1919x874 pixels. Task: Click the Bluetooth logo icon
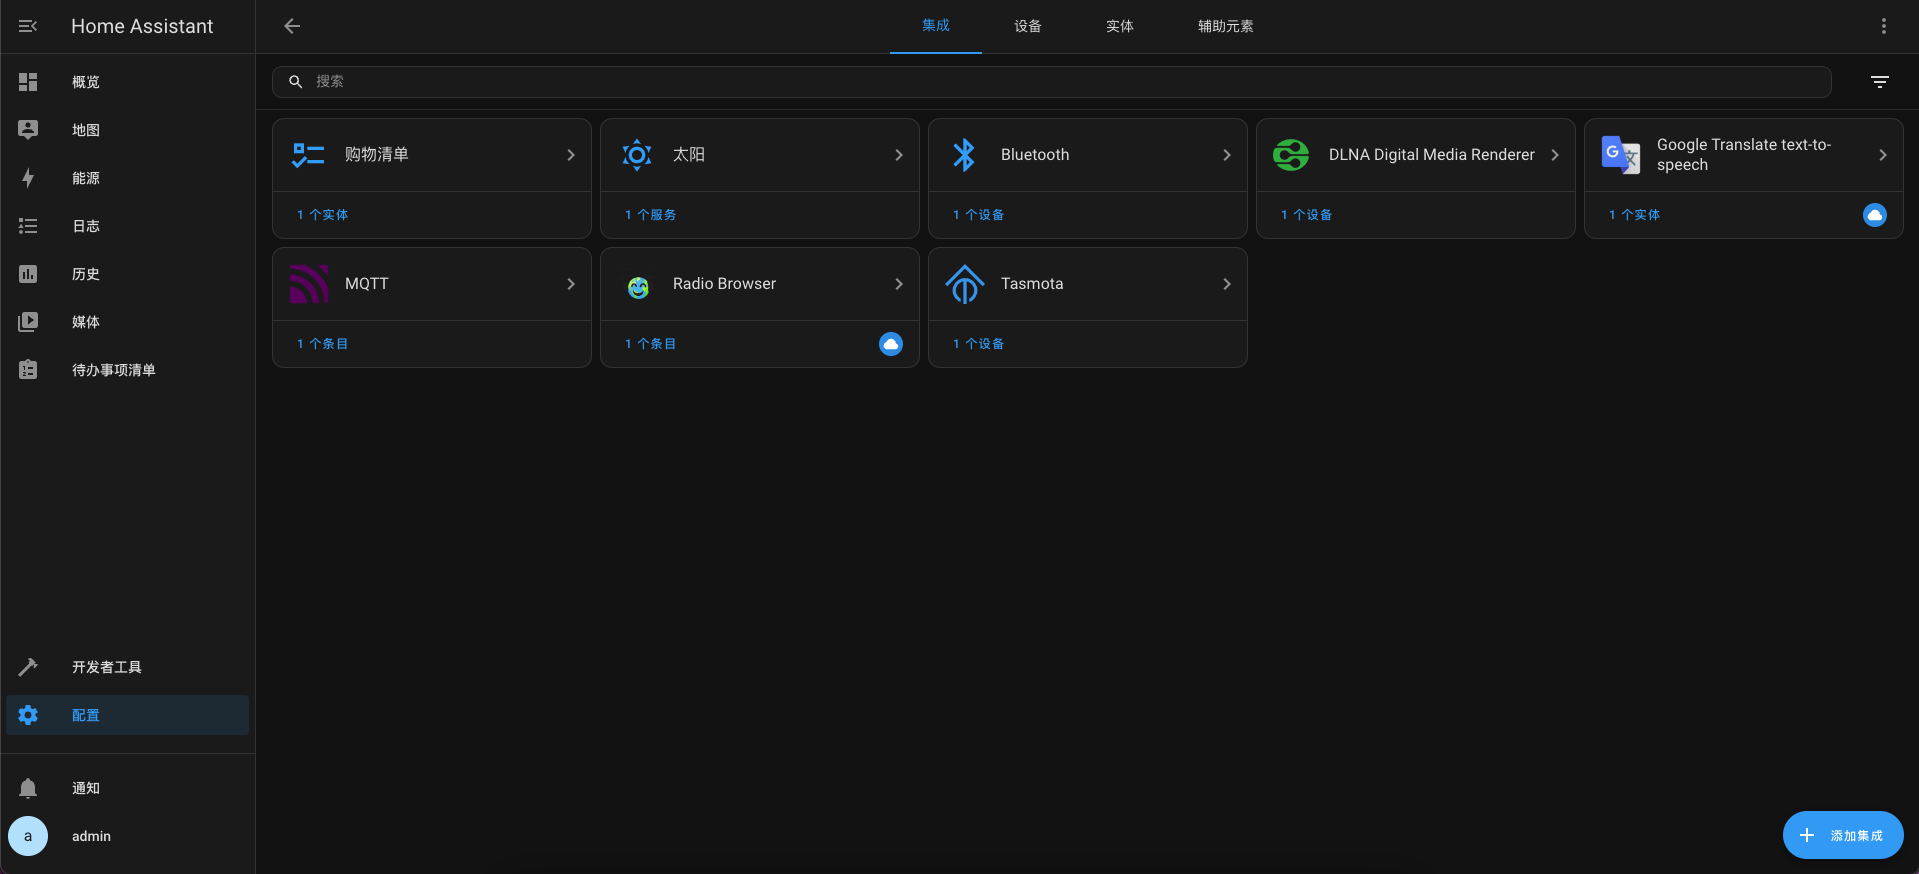point(964,155)
